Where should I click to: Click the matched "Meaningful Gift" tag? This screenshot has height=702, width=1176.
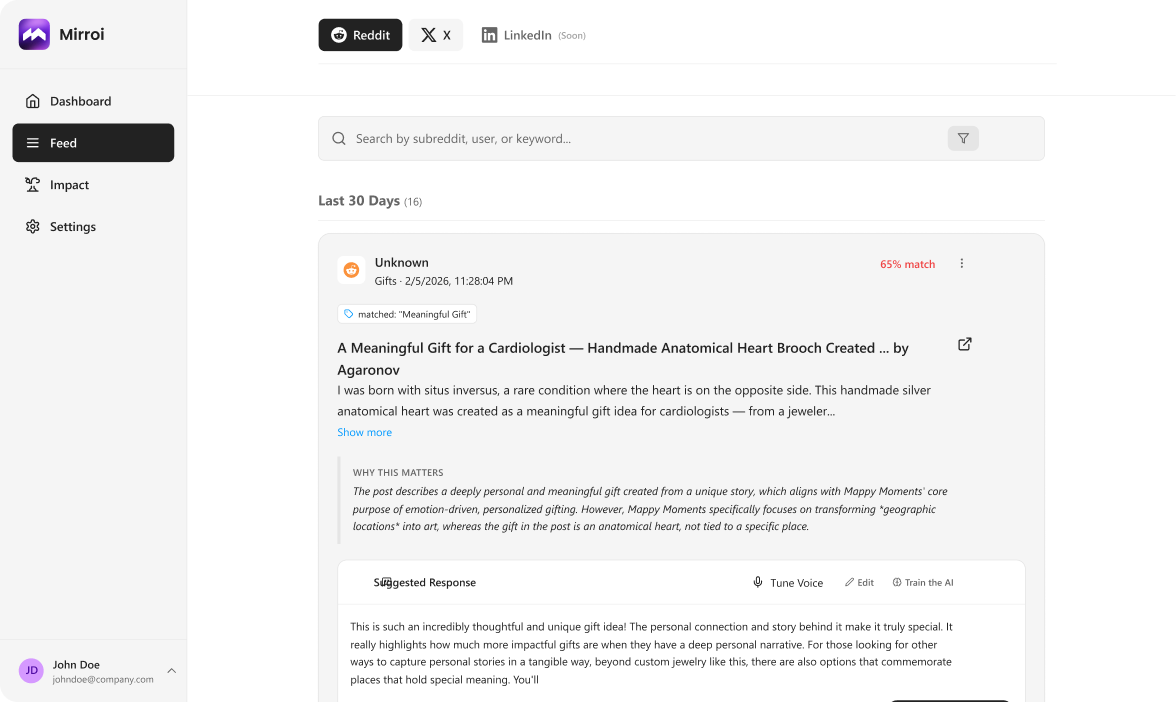coord(407,314)
